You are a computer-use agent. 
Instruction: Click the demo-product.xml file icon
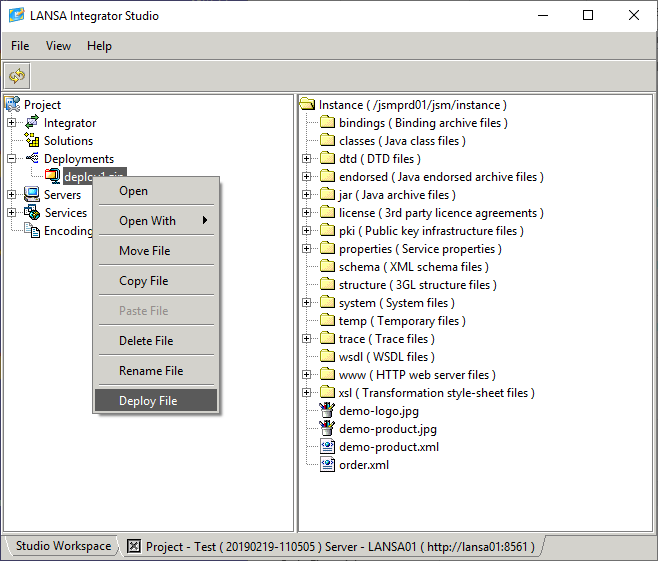click(327, 446)
